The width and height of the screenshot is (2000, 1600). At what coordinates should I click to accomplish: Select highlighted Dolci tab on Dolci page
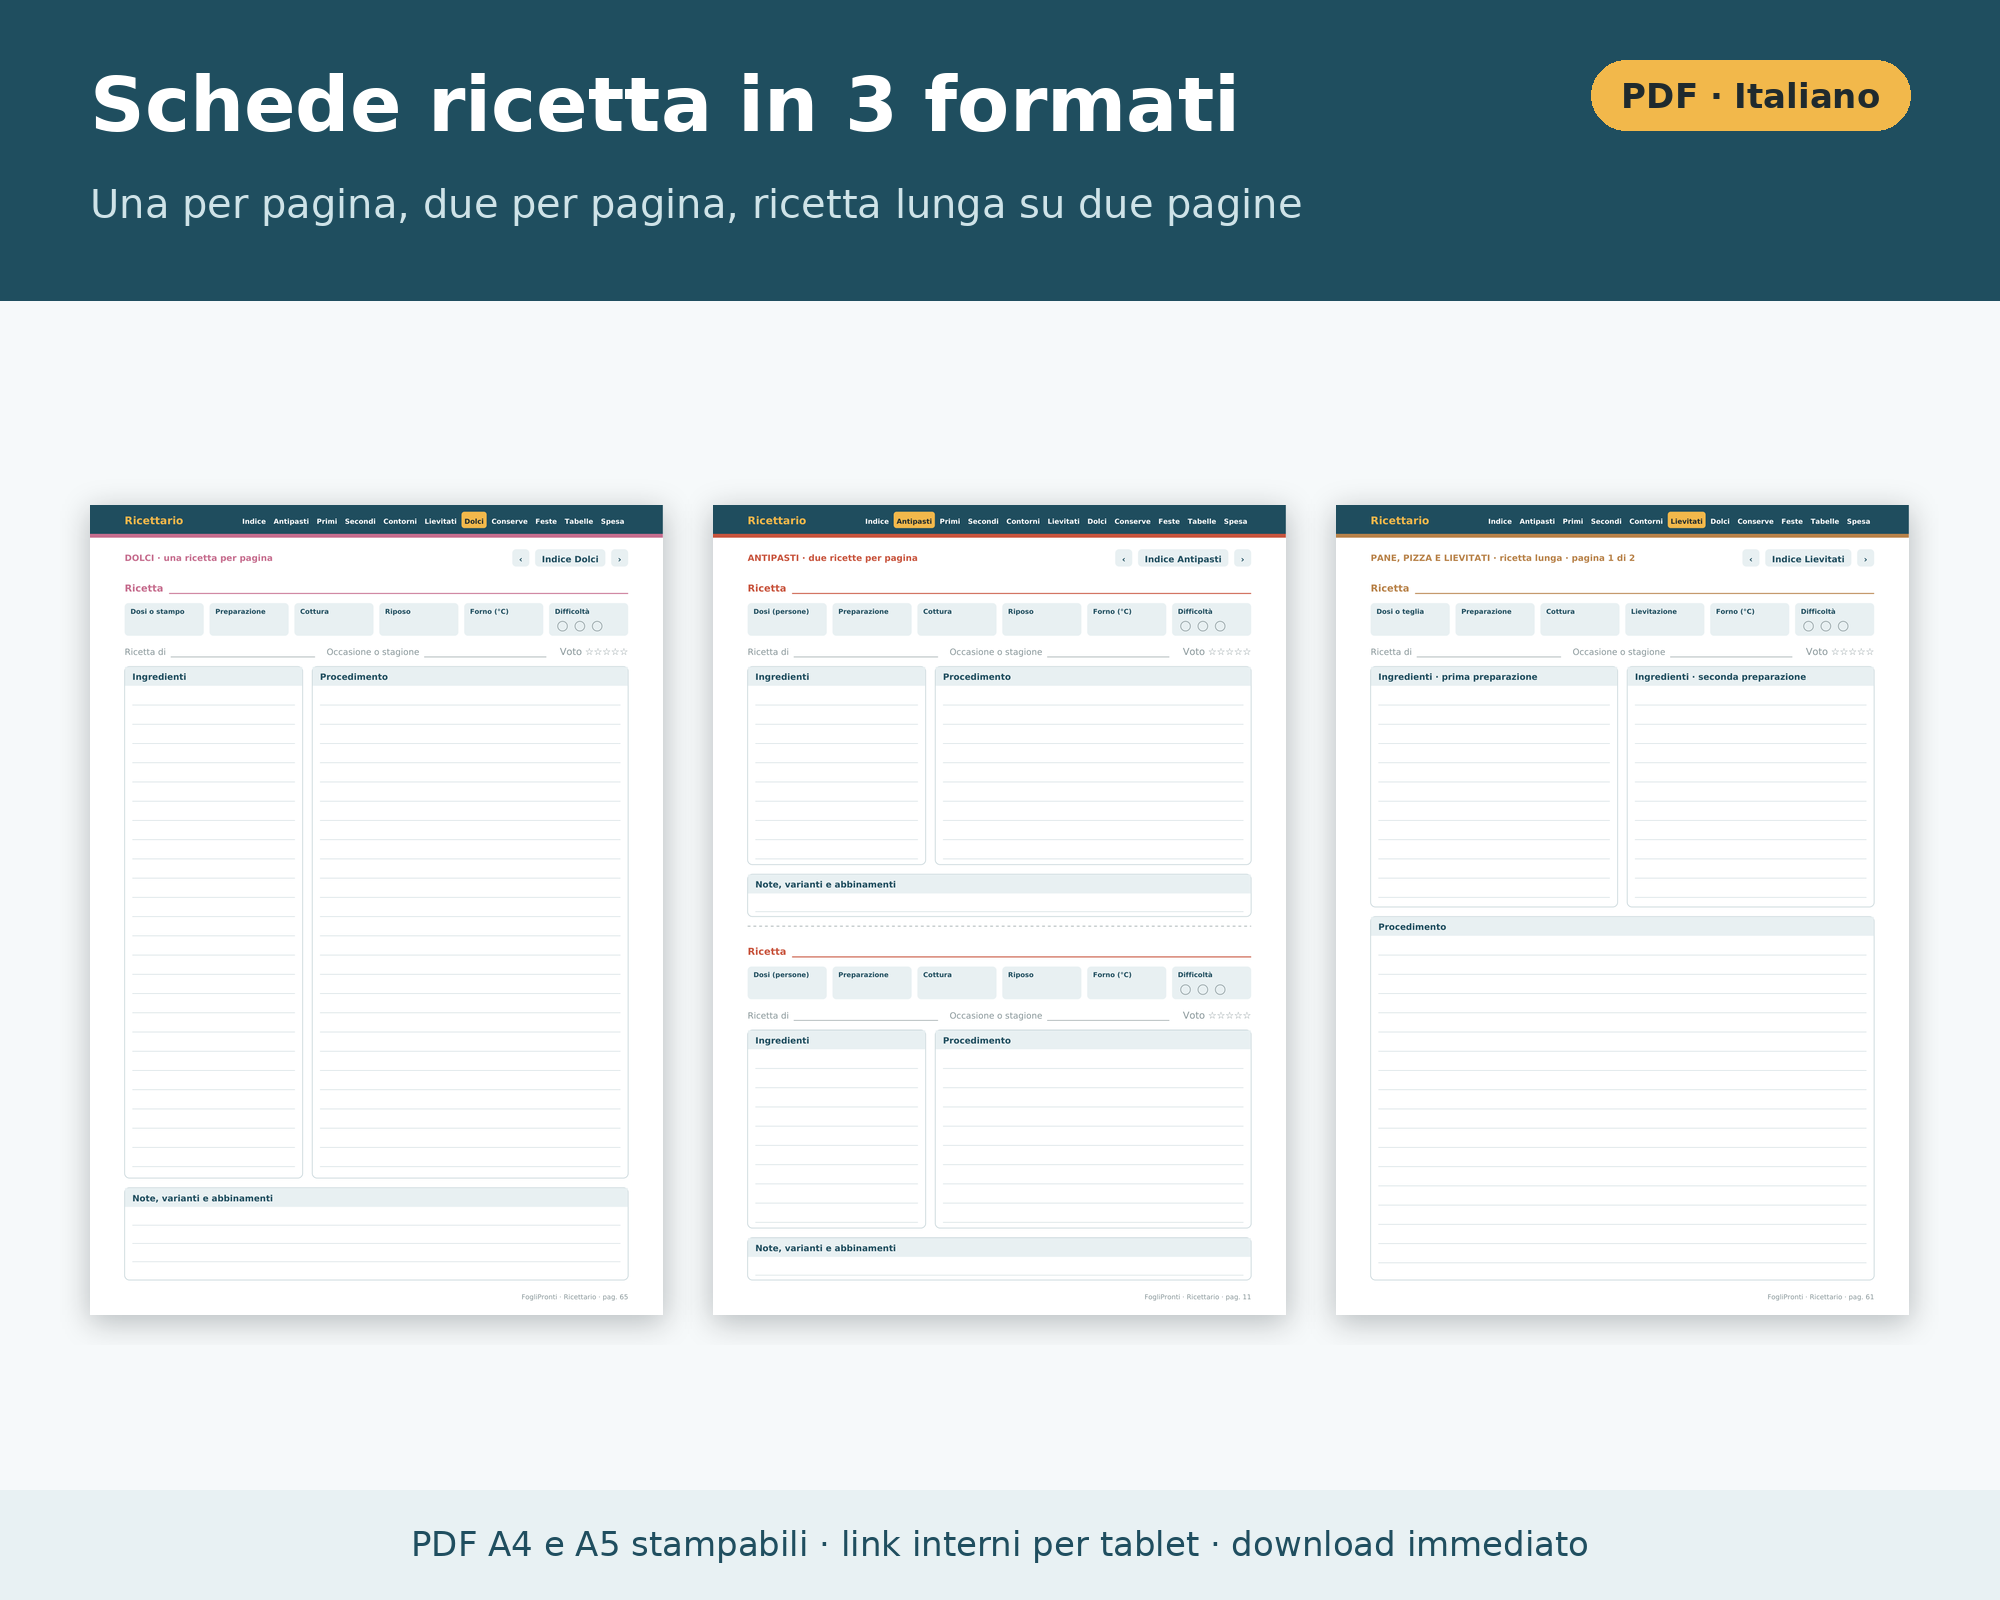pos(474,521)
